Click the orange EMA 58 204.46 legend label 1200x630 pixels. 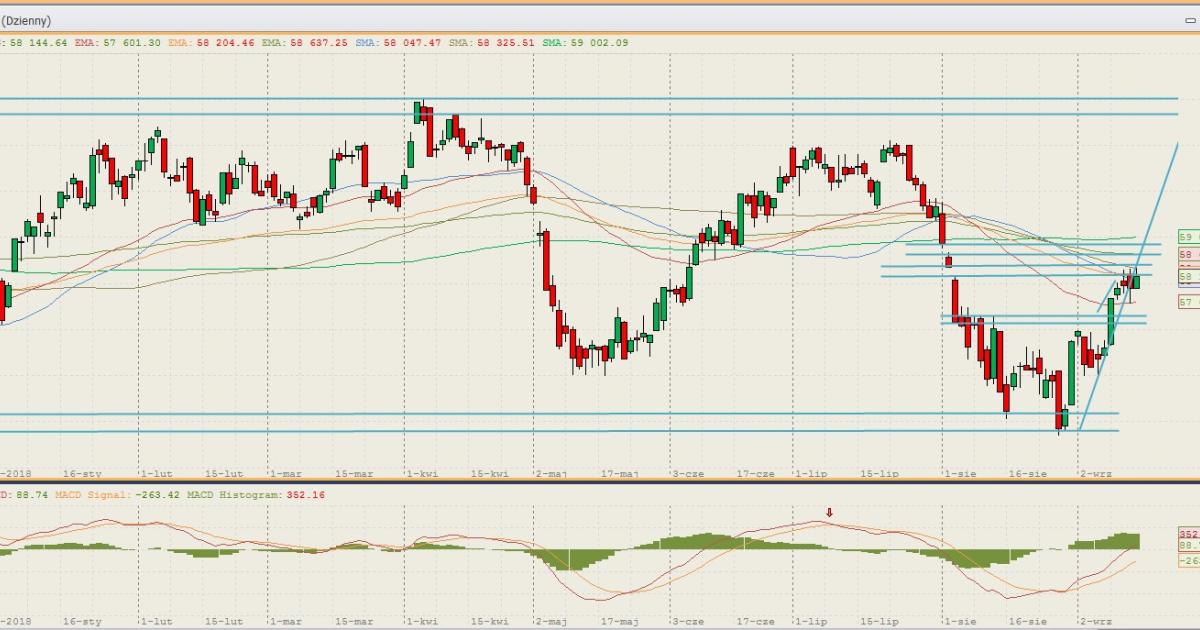point(210,43)
